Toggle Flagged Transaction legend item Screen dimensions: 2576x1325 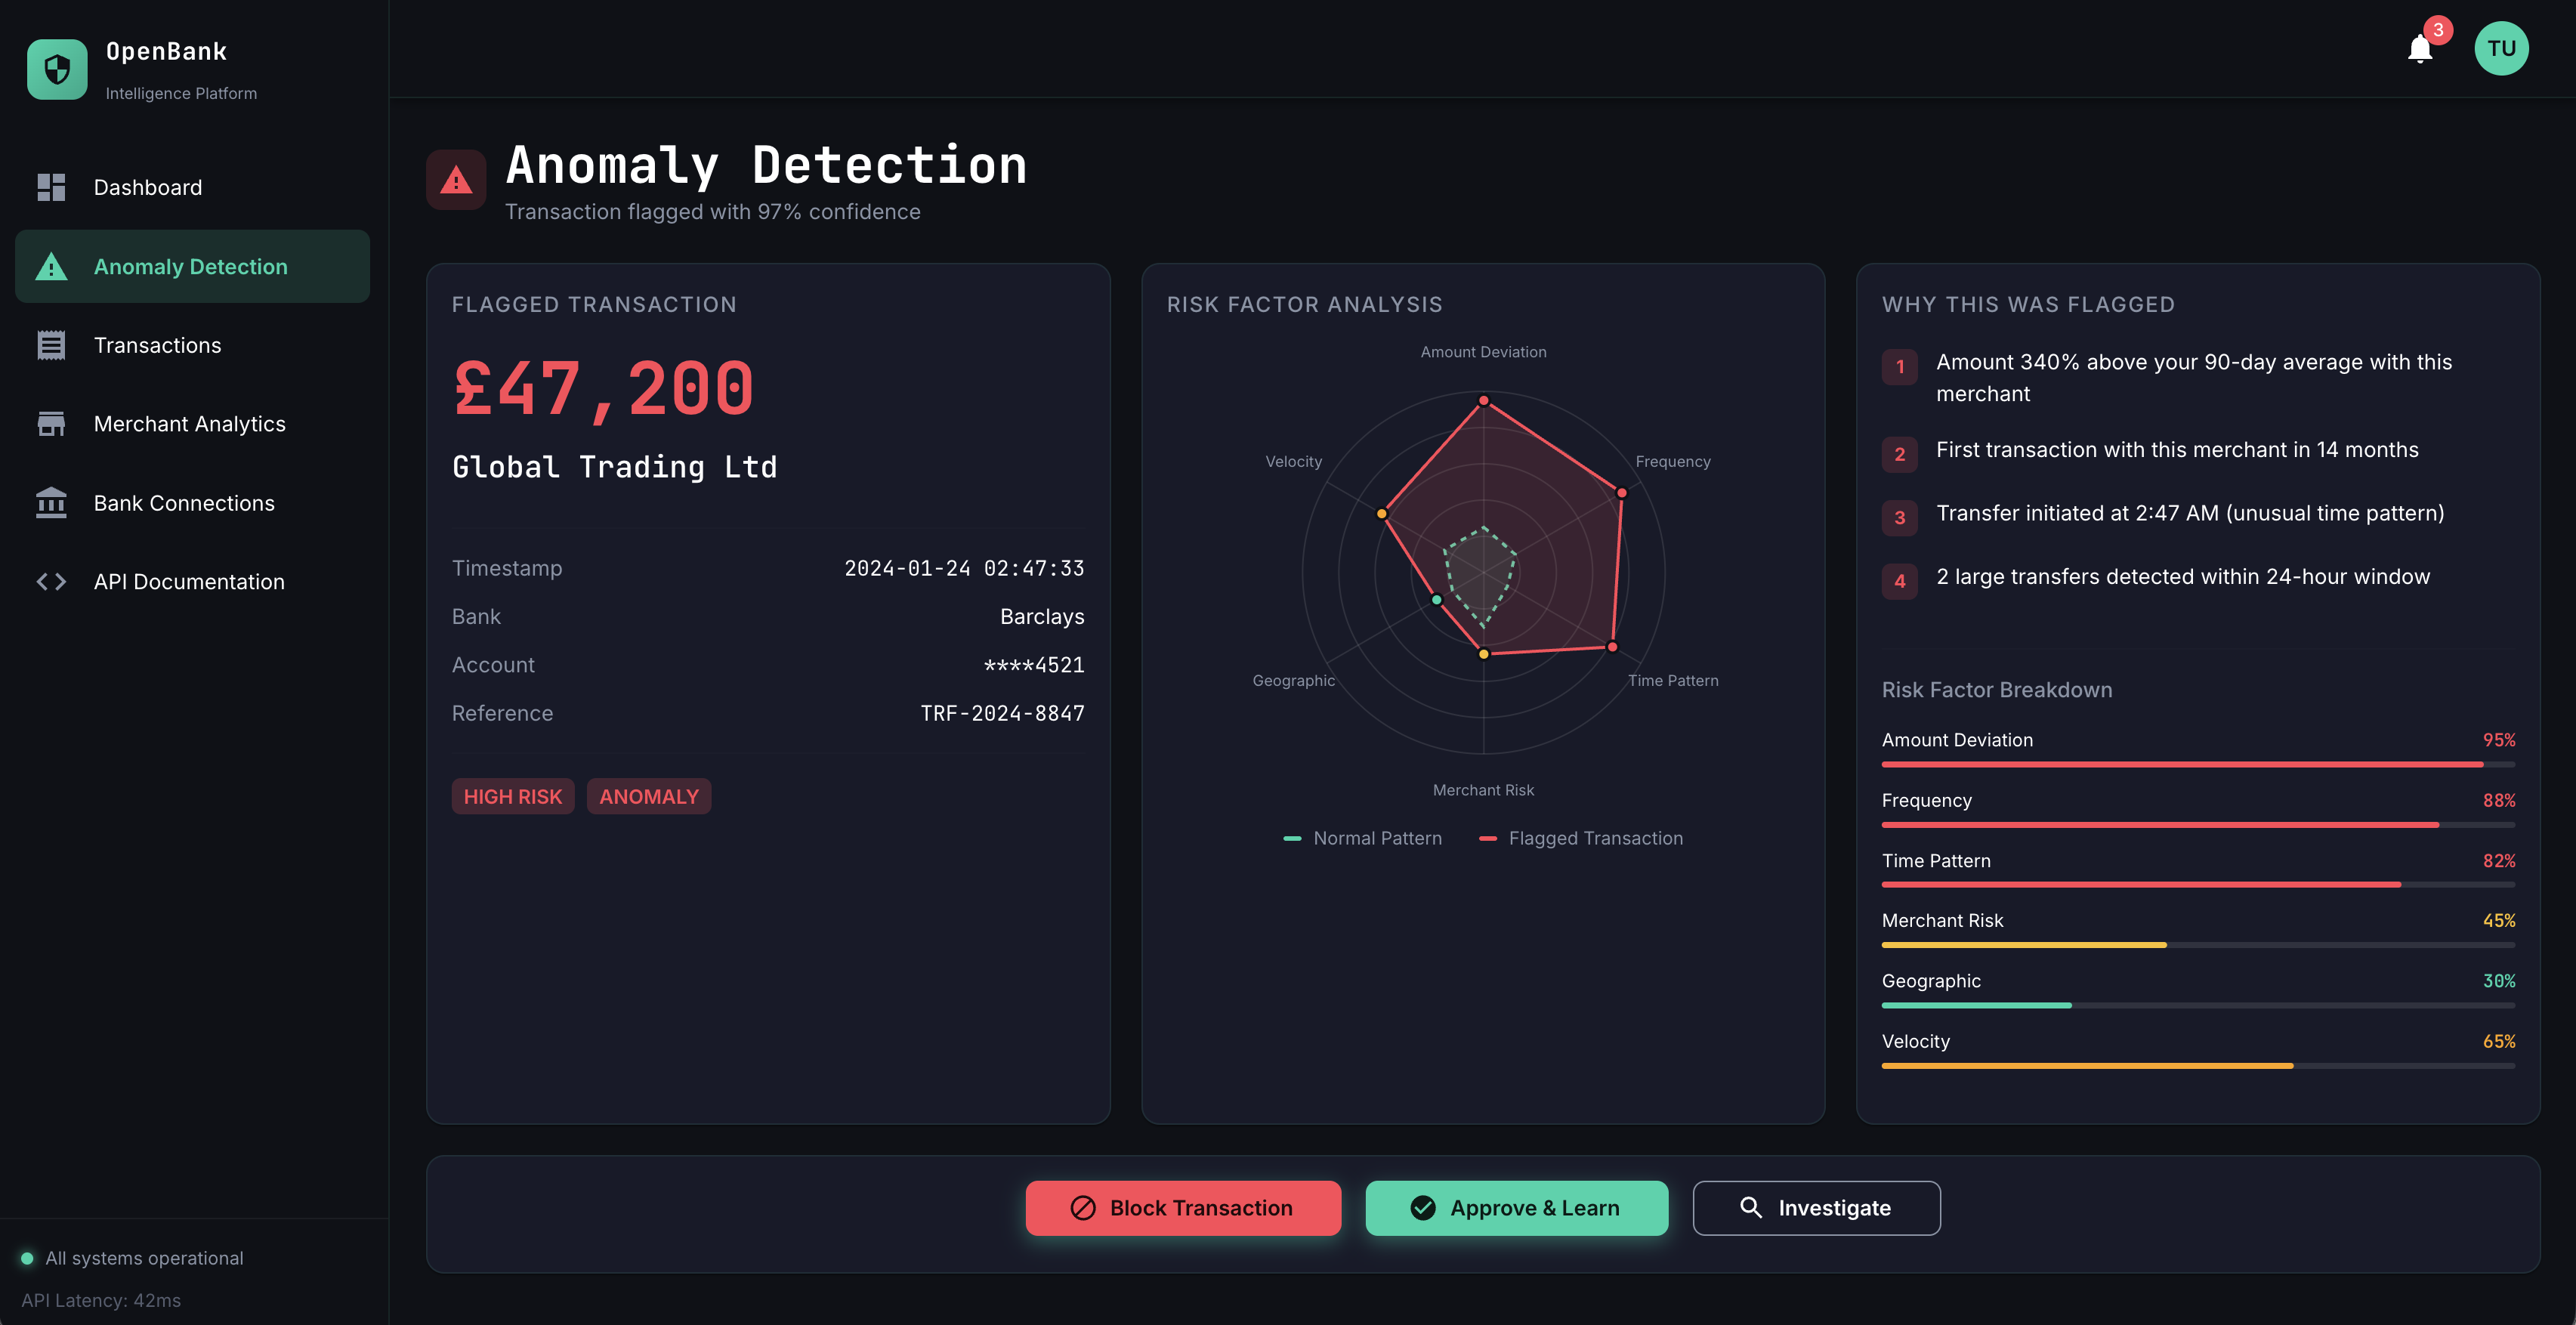(x=1581, y=838)
